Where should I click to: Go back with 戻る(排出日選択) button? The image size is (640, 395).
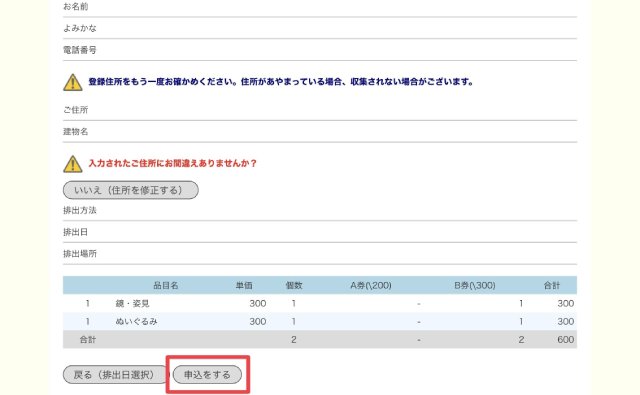pyautogui.click(x=115, y=375)
